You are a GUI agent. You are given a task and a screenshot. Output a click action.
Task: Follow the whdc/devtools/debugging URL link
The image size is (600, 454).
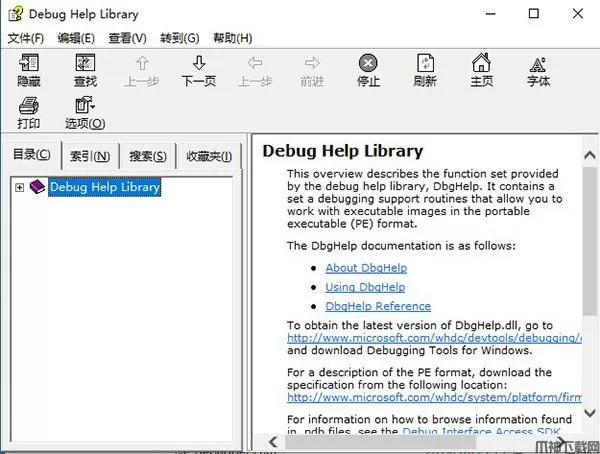click(434, 338)
